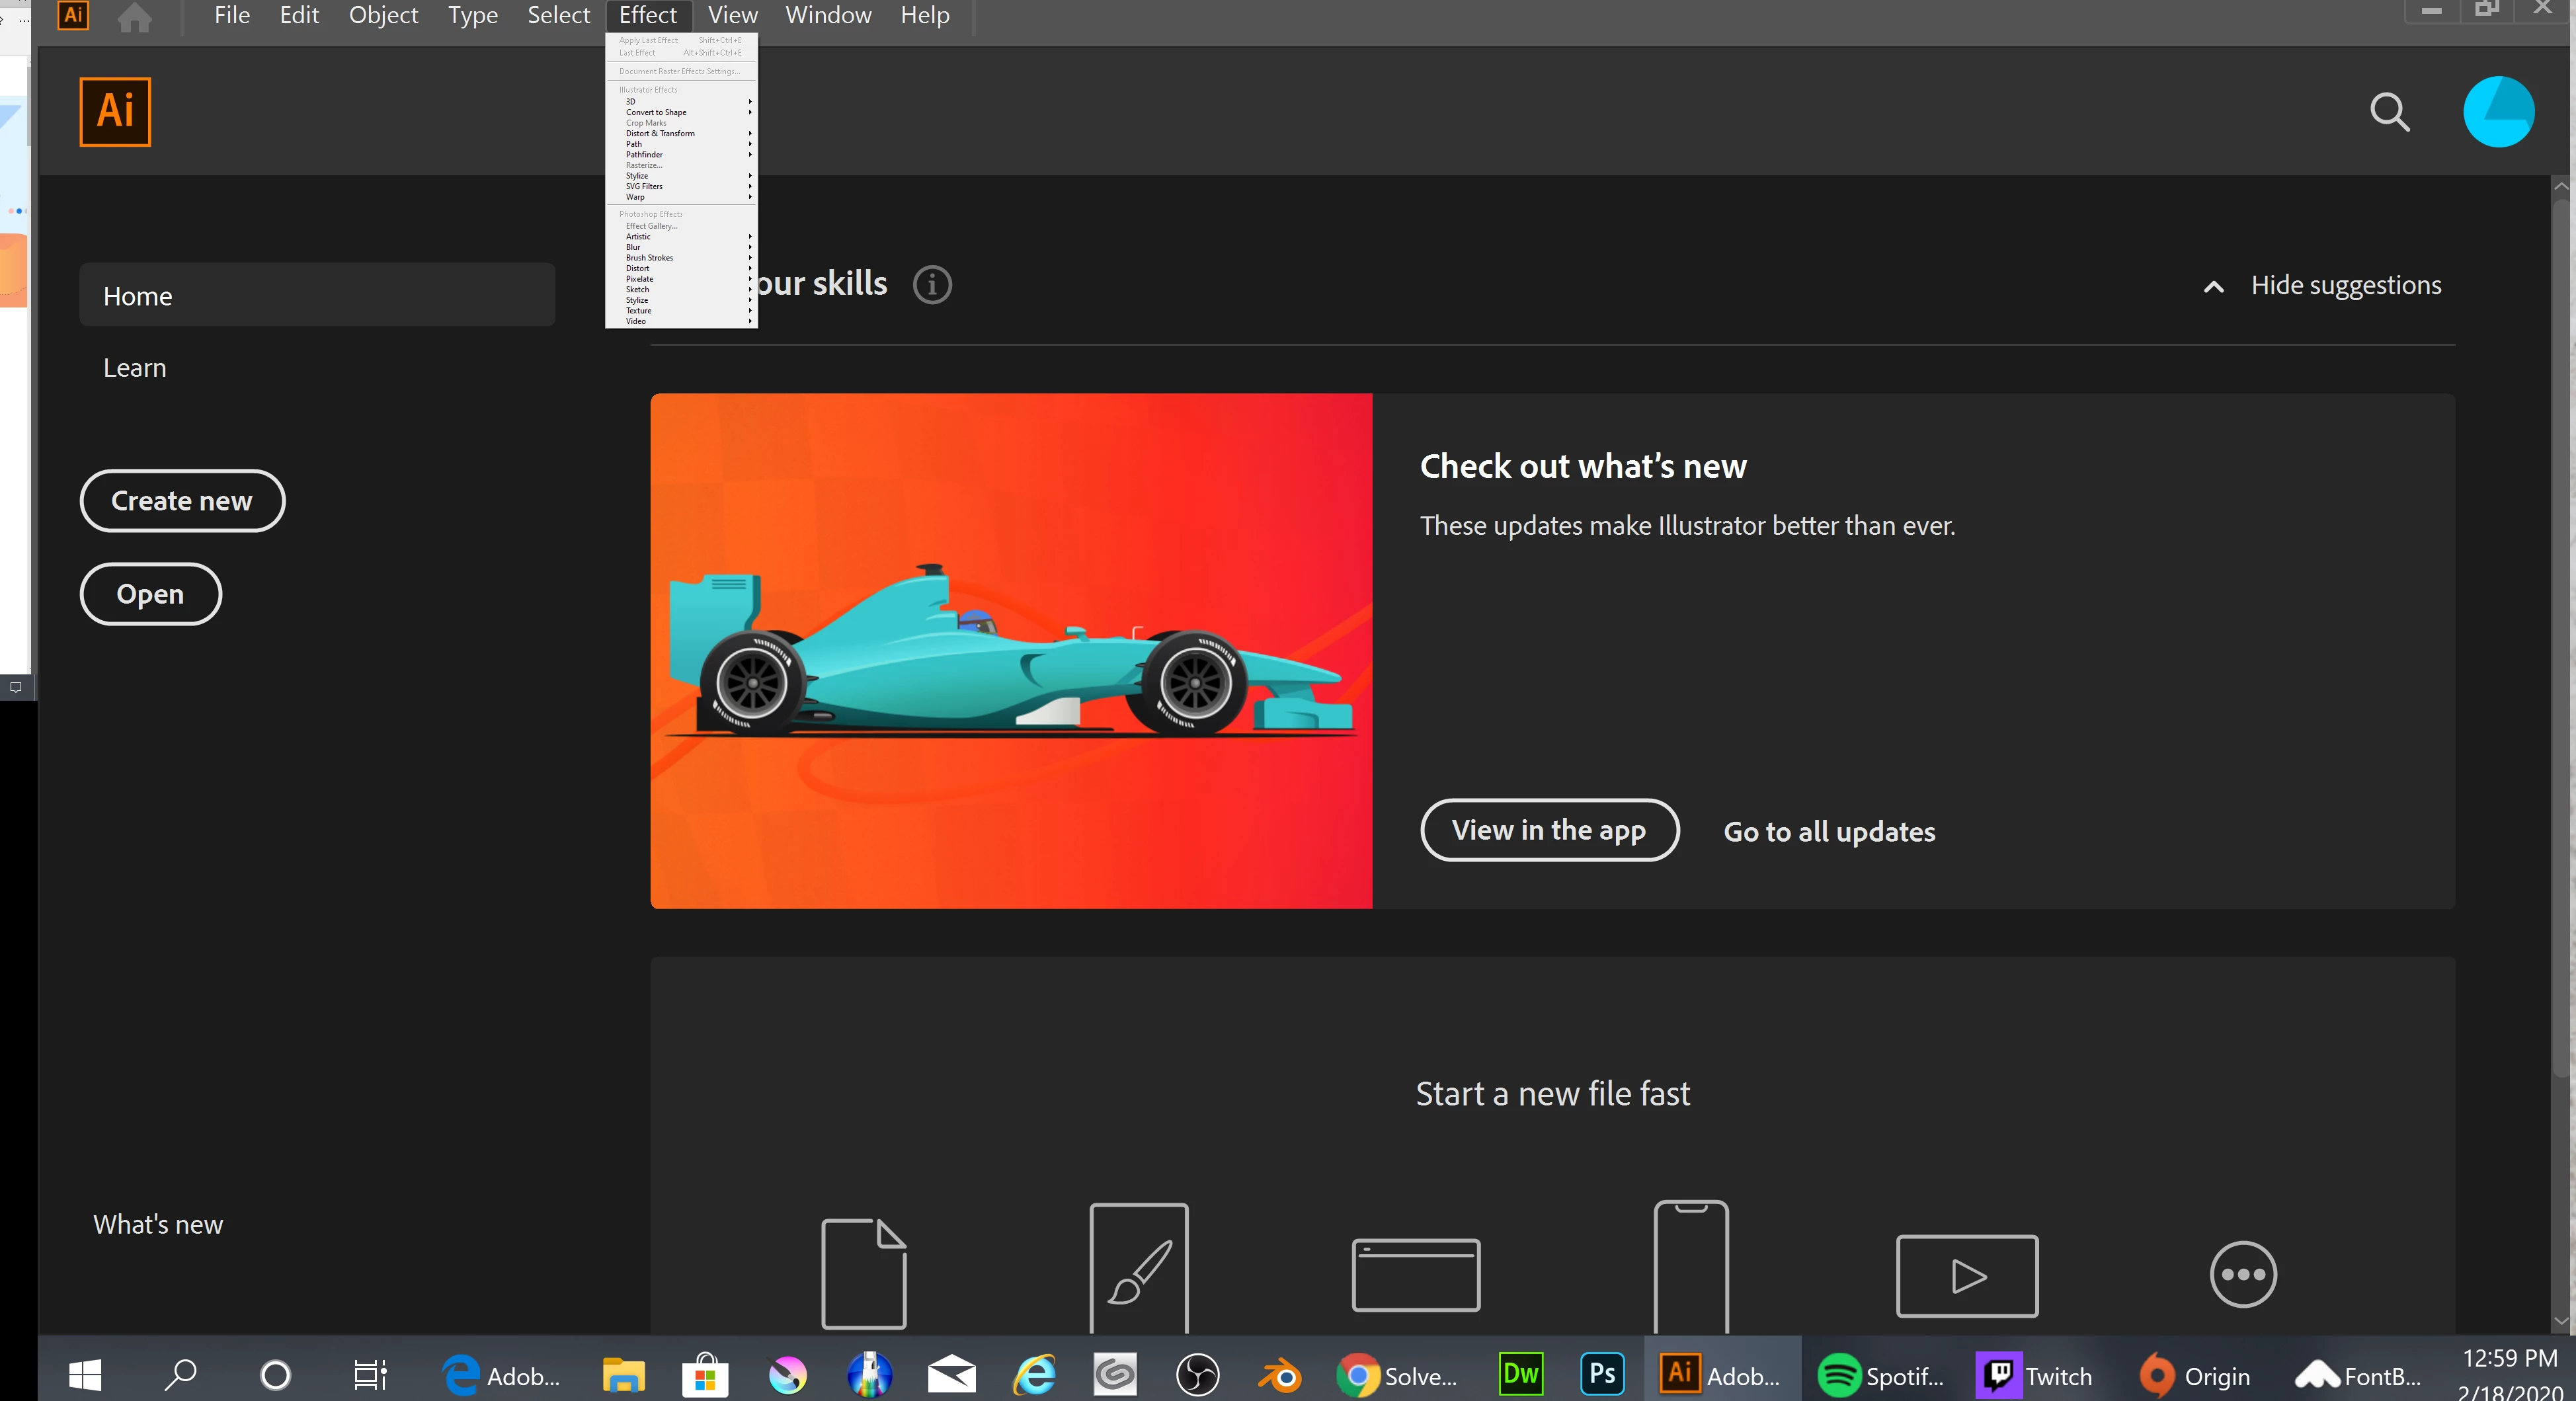This screenshot has height=1401, width=2576.
Task: Click the cyan account profile avatar
Action: 2497,112
